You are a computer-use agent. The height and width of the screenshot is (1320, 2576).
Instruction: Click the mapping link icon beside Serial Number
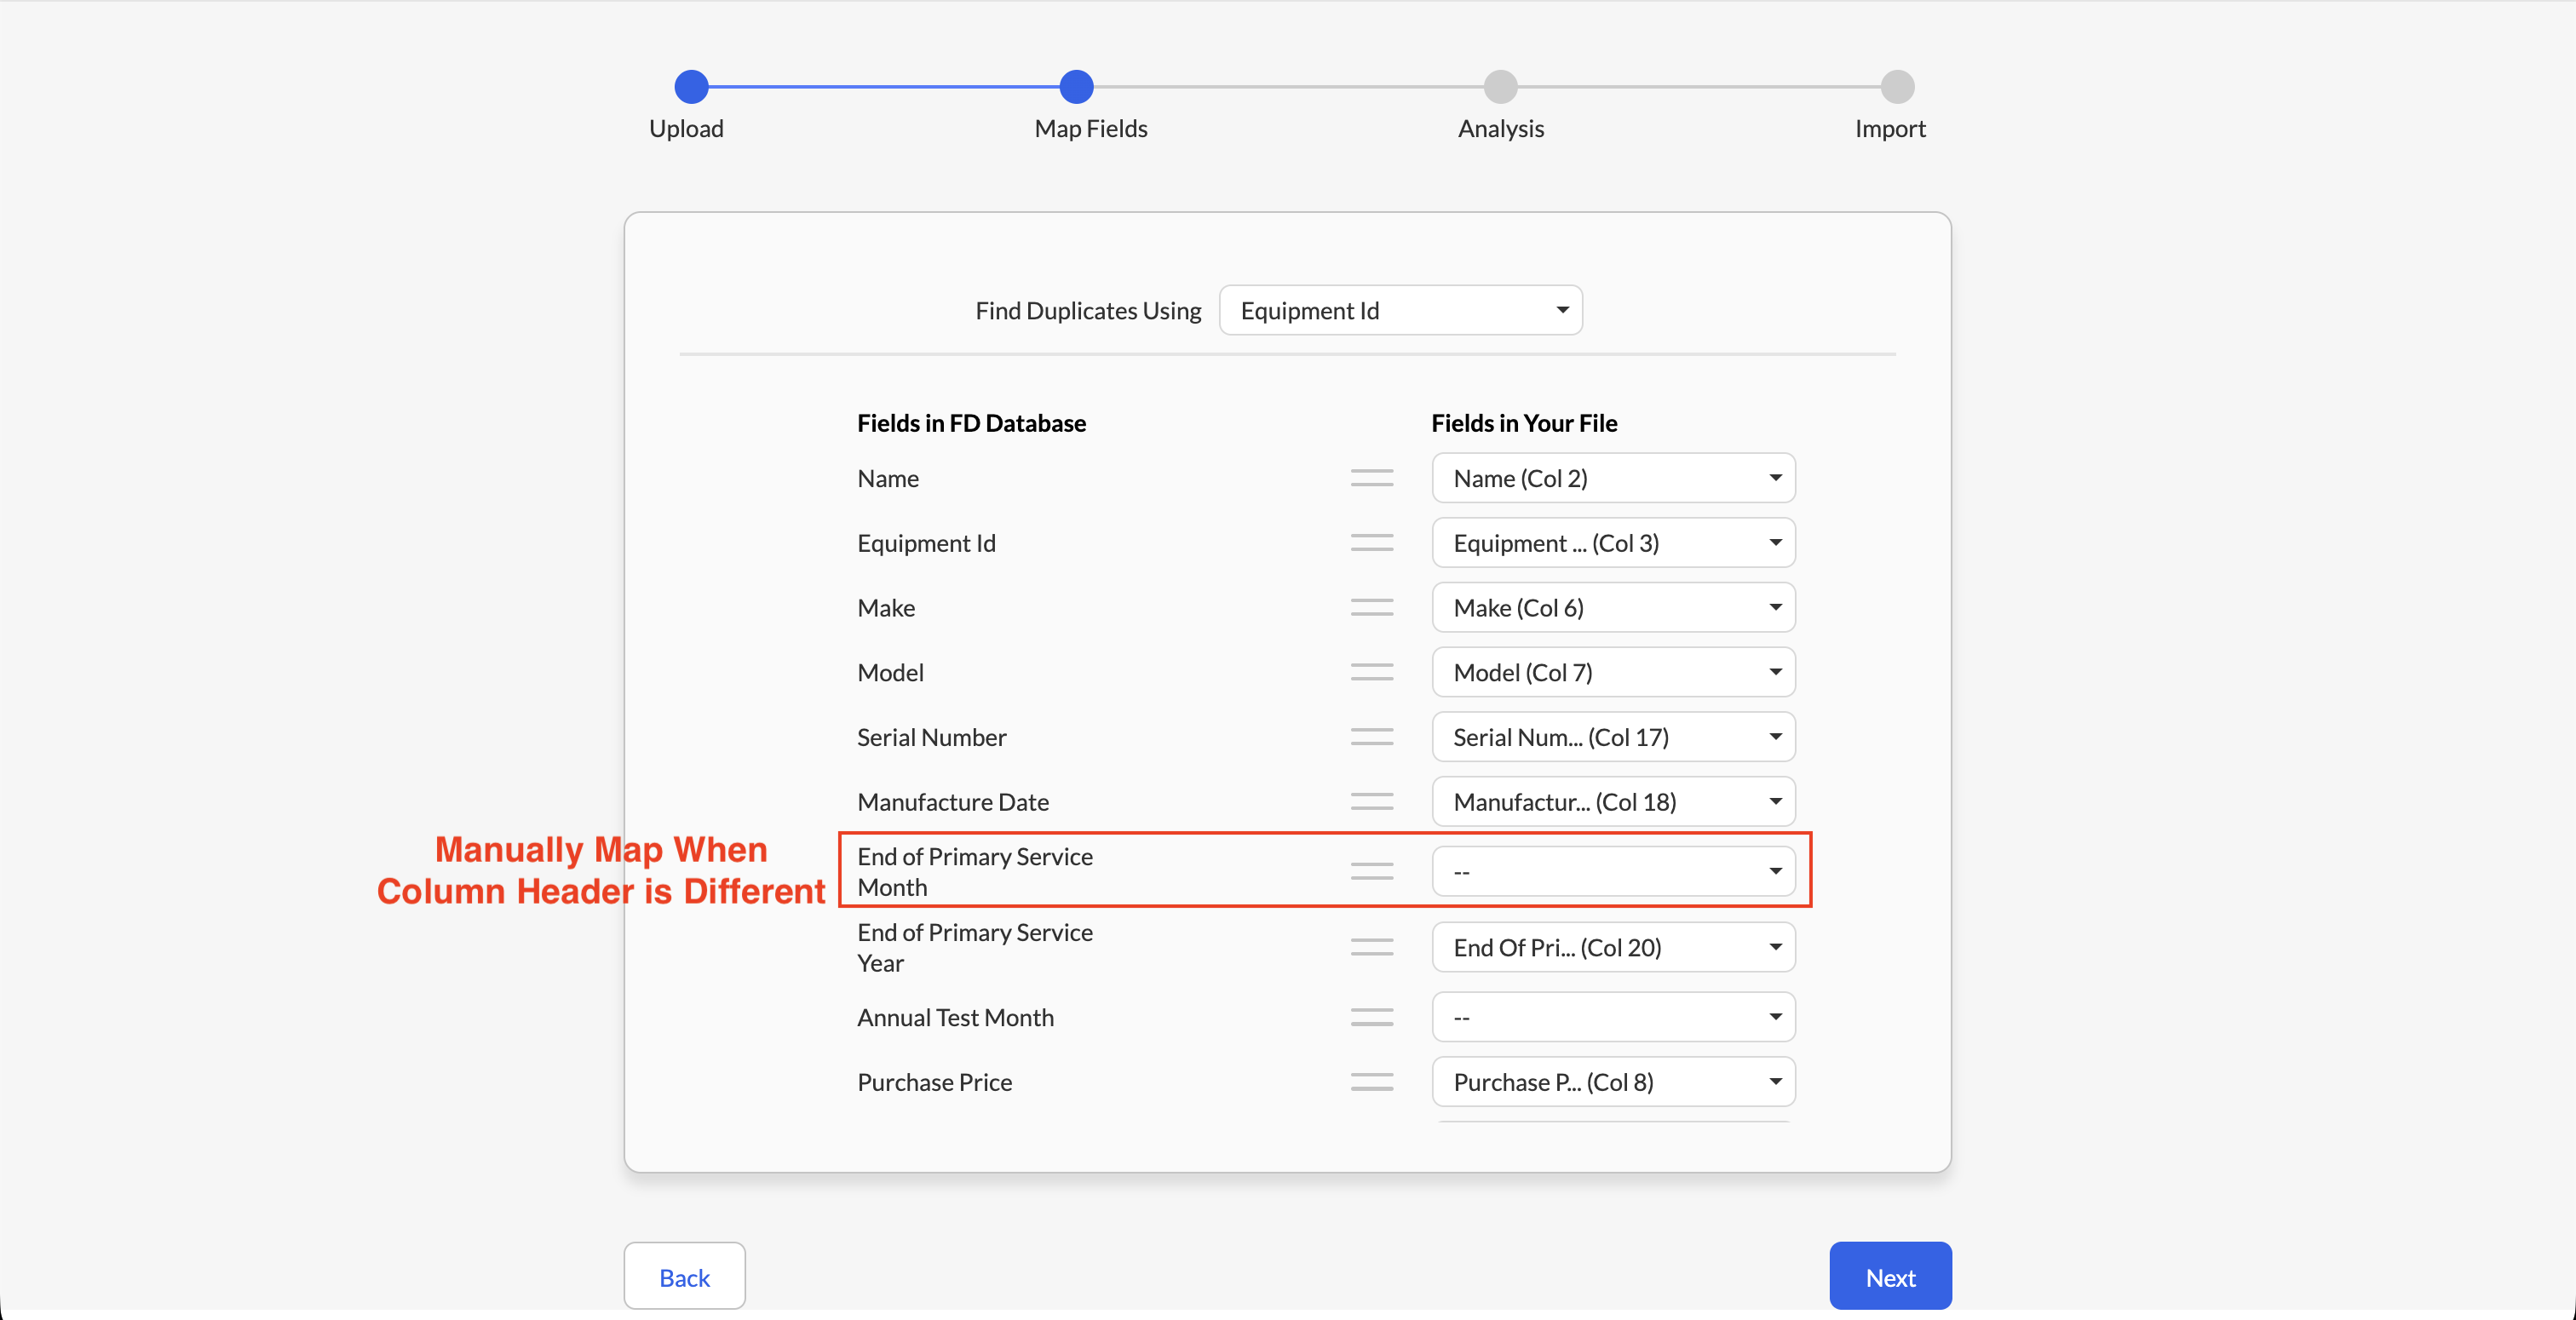[x=1371, y=737]
